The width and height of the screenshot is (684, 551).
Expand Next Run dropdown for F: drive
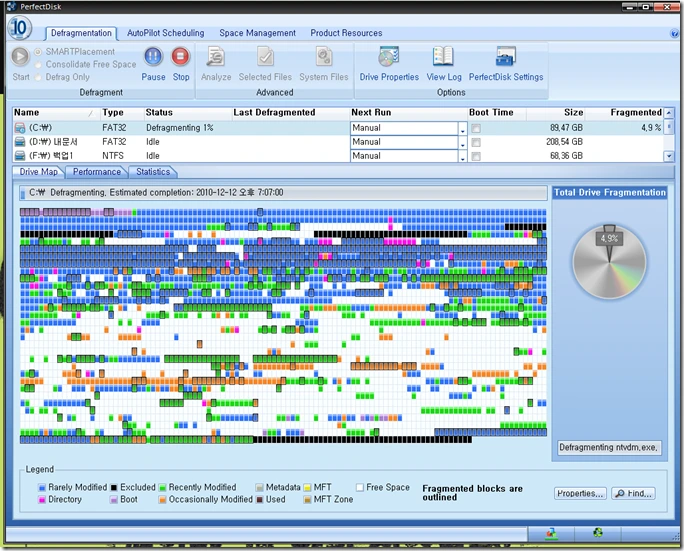462,156
